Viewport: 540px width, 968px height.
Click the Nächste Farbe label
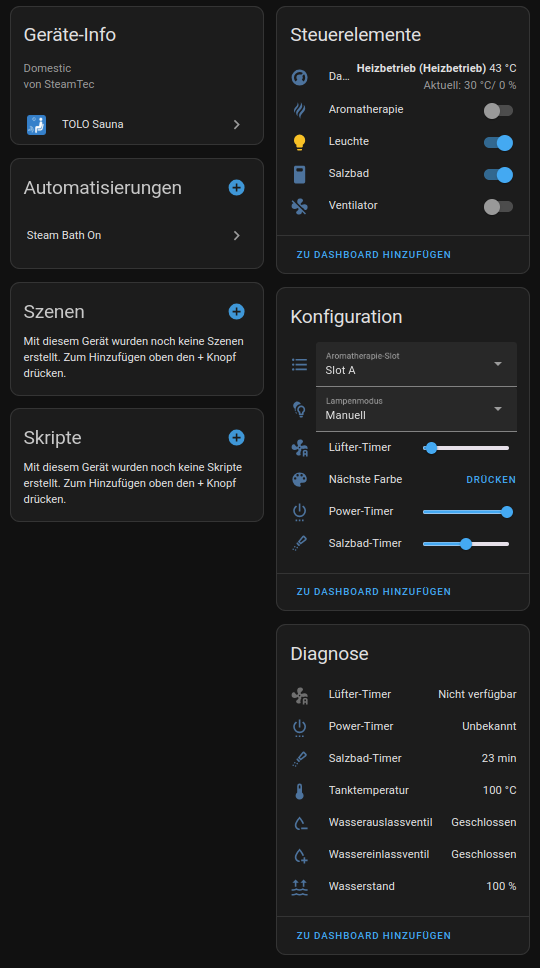365,479
